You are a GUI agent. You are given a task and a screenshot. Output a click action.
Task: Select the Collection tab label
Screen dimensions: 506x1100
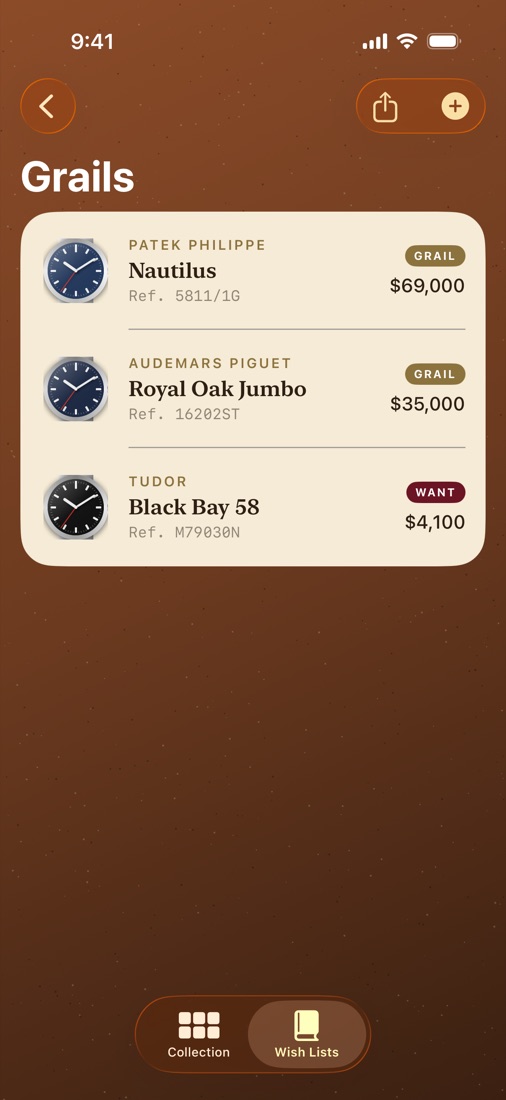pyautogui.click(x=199, y=1052)
